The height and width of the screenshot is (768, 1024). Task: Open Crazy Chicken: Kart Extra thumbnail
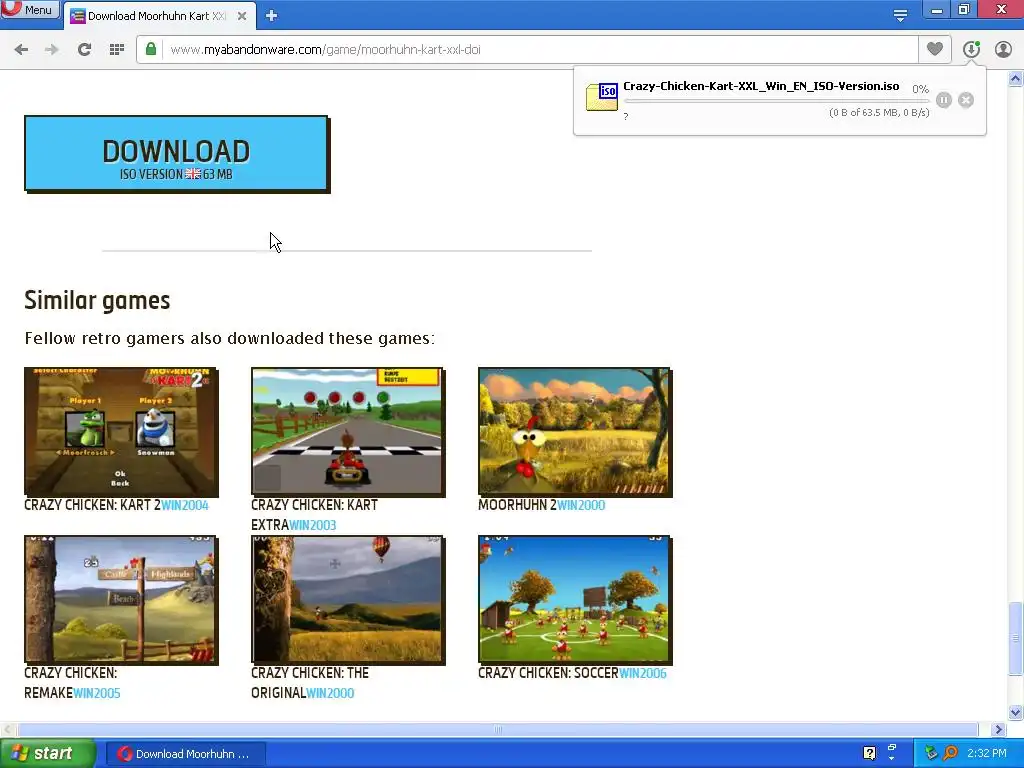click(x=348, y=432)
